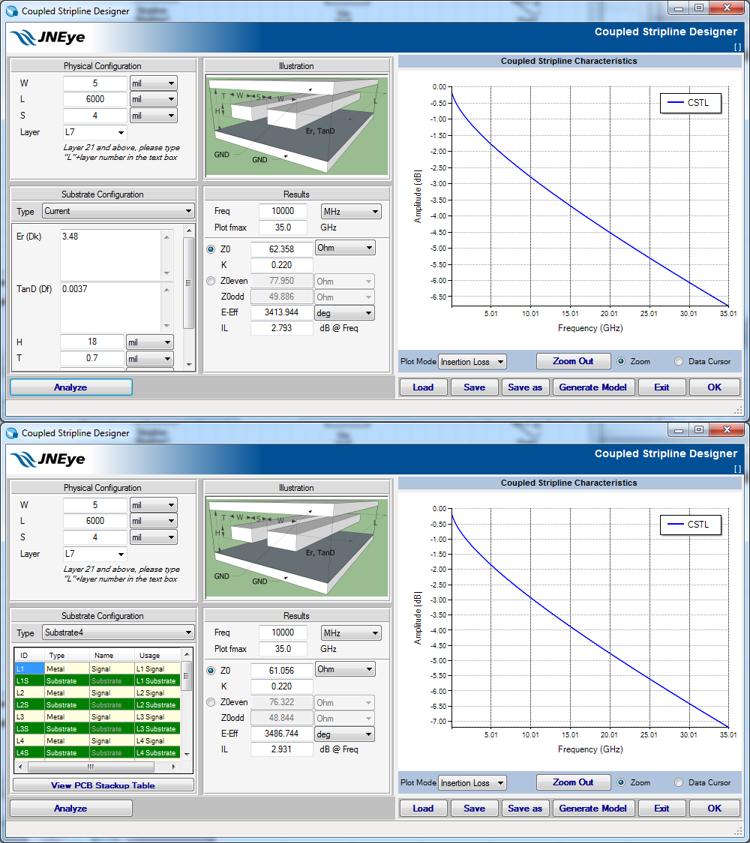Click the JNEye logo in the bottom window
The height and width of the screenshot is (843, 750).
48,459
